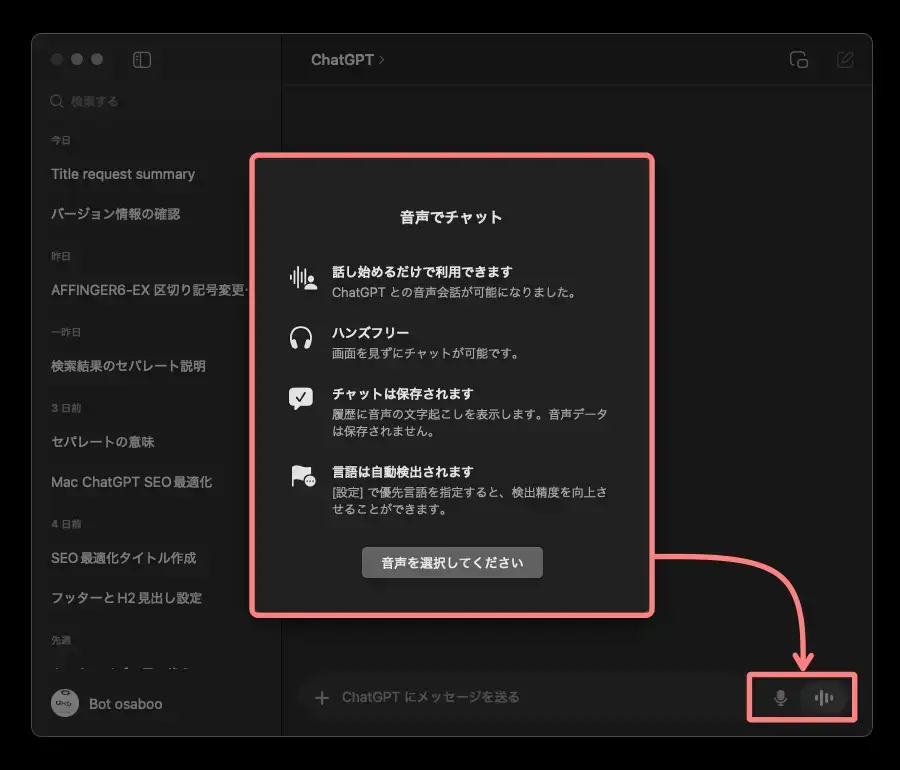Image resolution: width=900 pixels, height=770 pixels.
Task: Start a new chat with compose icon
Action: (x=845, y=60)
